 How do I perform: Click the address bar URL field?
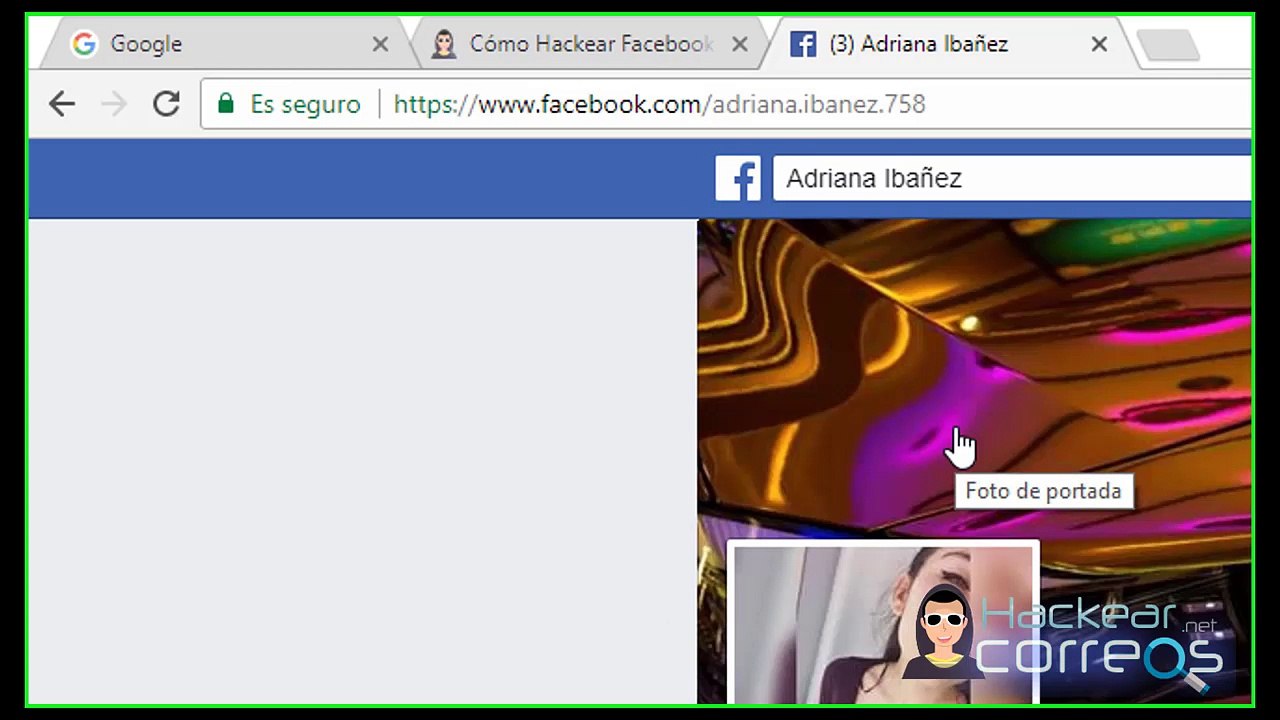click(x=727, y=104)
